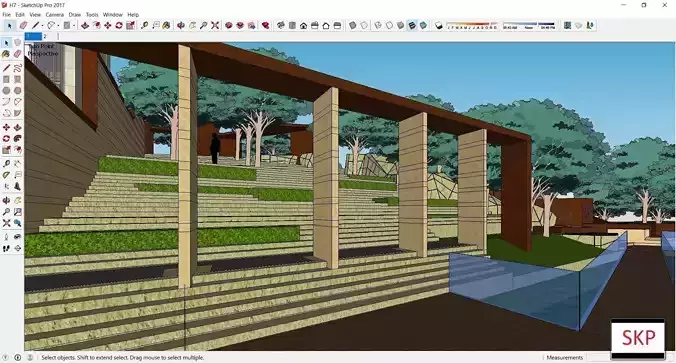The width and height of the screenshot is (676, 363).
Task: Open the Tools menu
Action: (x=92, y=14)
